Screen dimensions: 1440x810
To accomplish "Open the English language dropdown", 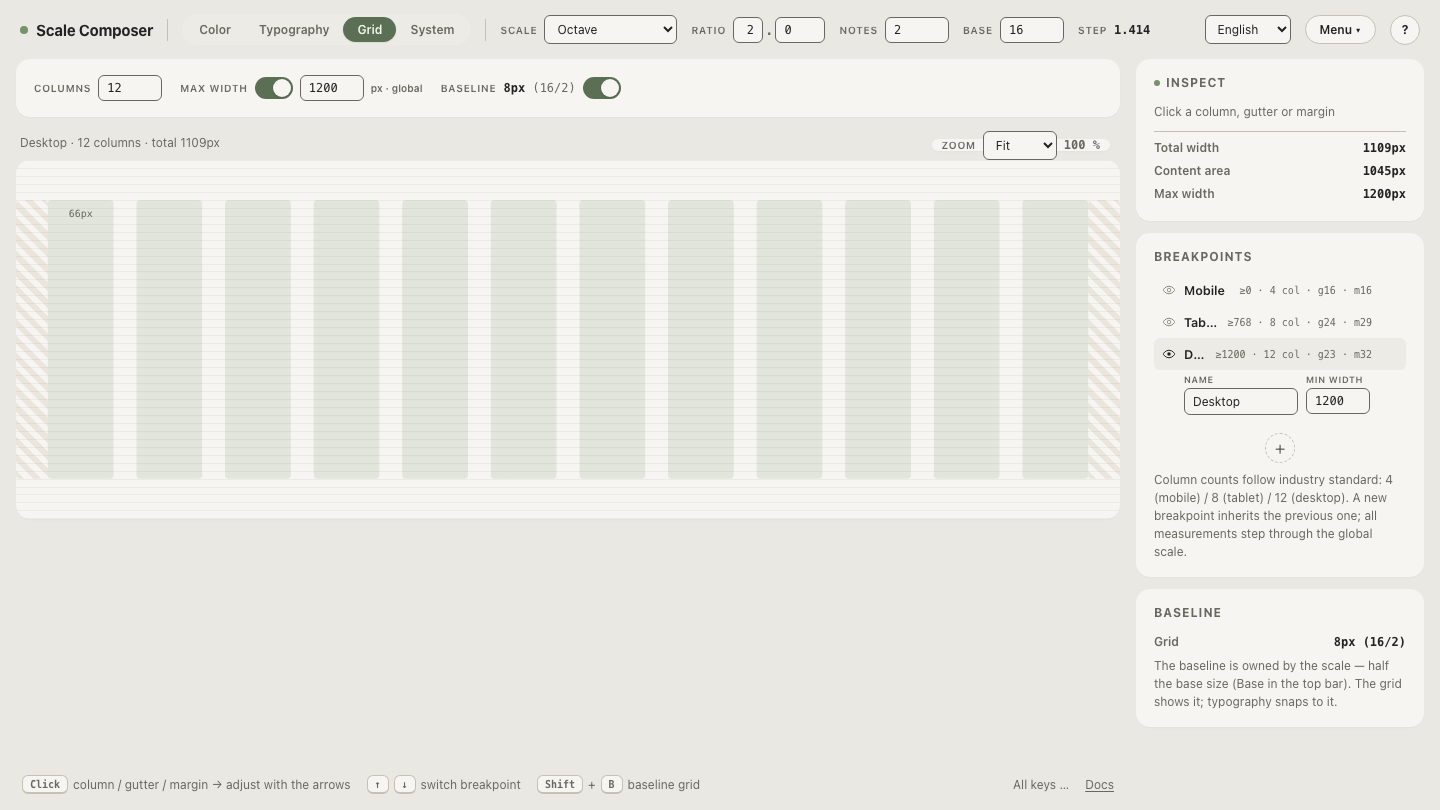I will [1248, 30].
